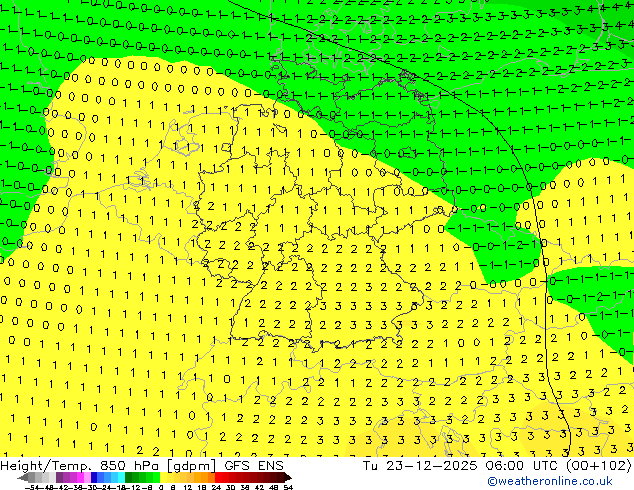Screen dimensions: 634x490
Task: Select the Tu 23-12-2025 06:00 UTC timestamp
Action: [459, 465]
